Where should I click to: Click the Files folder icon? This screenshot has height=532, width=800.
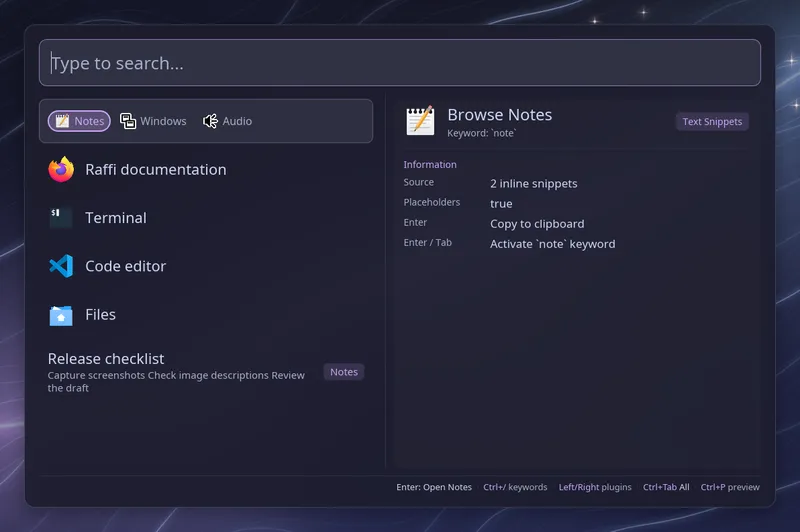(61, 315)
